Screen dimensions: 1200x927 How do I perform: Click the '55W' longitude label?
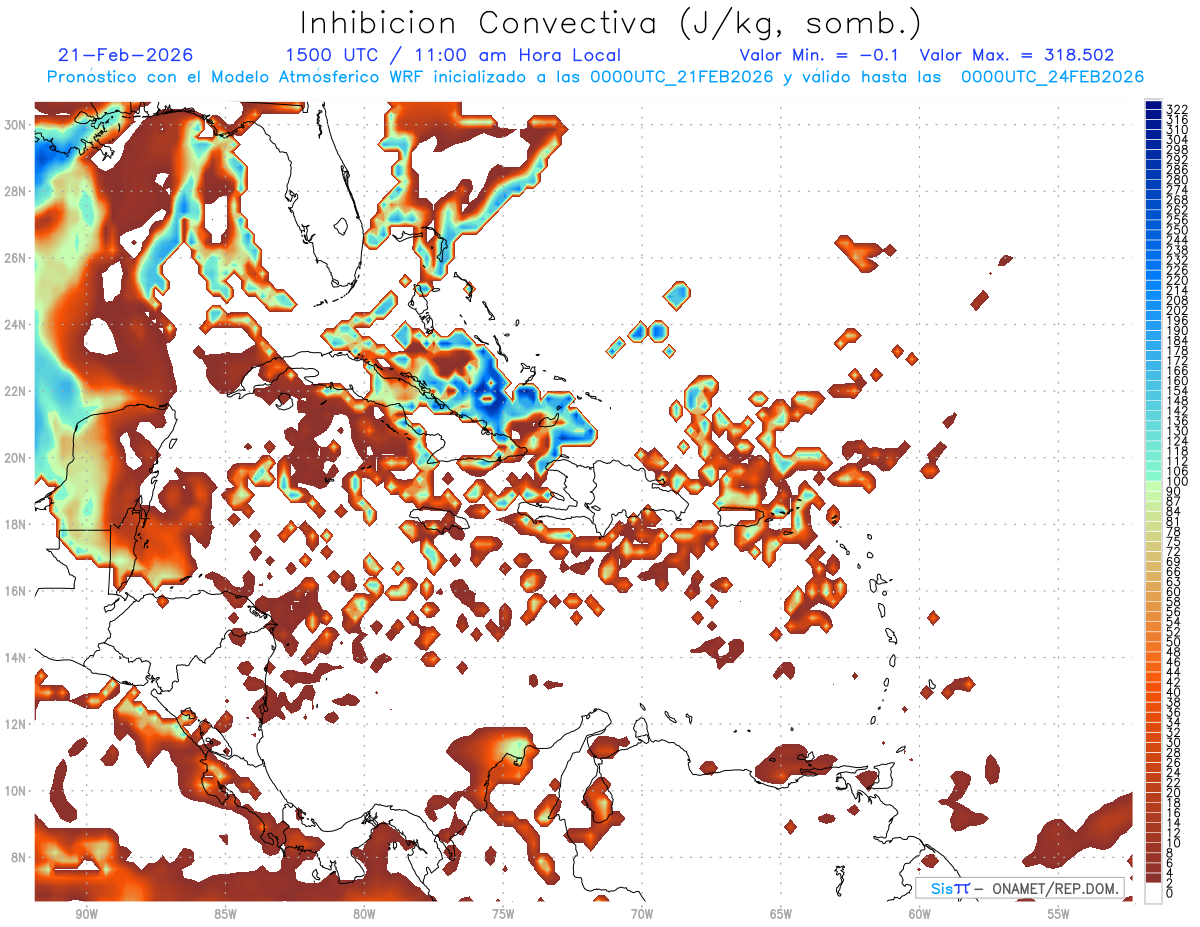[x=1059, y=914]
